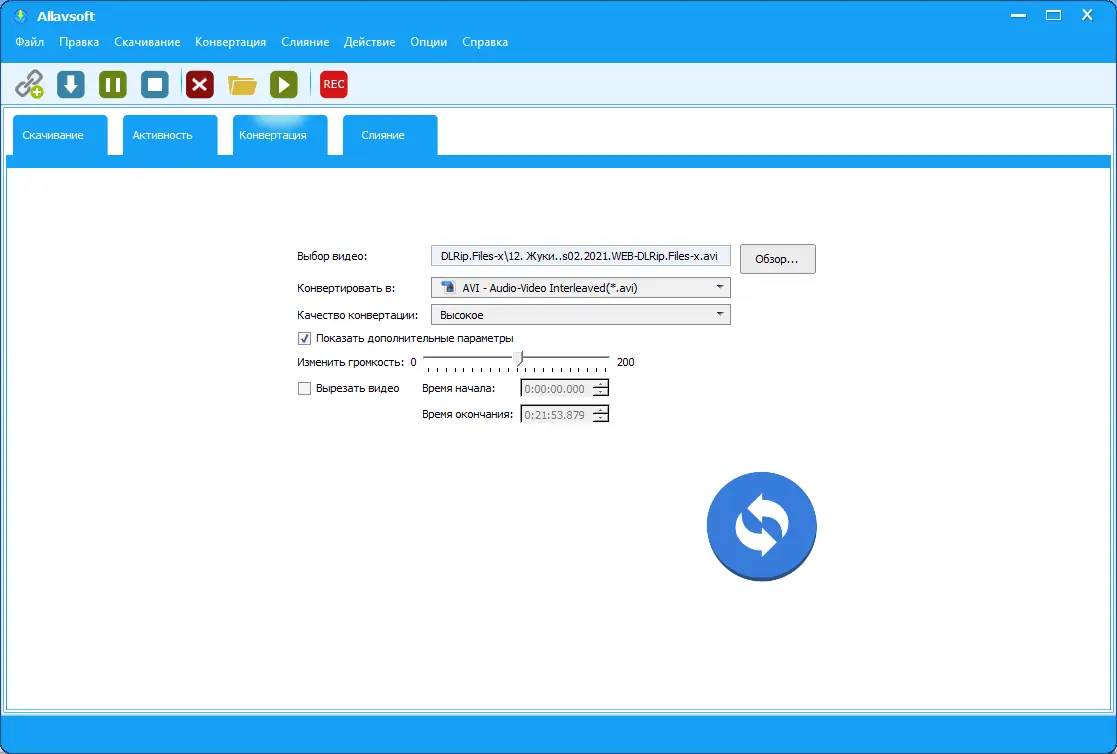Maximize the Allavsoft window
Image resolution: width=1117 pixels, height=754 pixels.
click(1054, 15)
